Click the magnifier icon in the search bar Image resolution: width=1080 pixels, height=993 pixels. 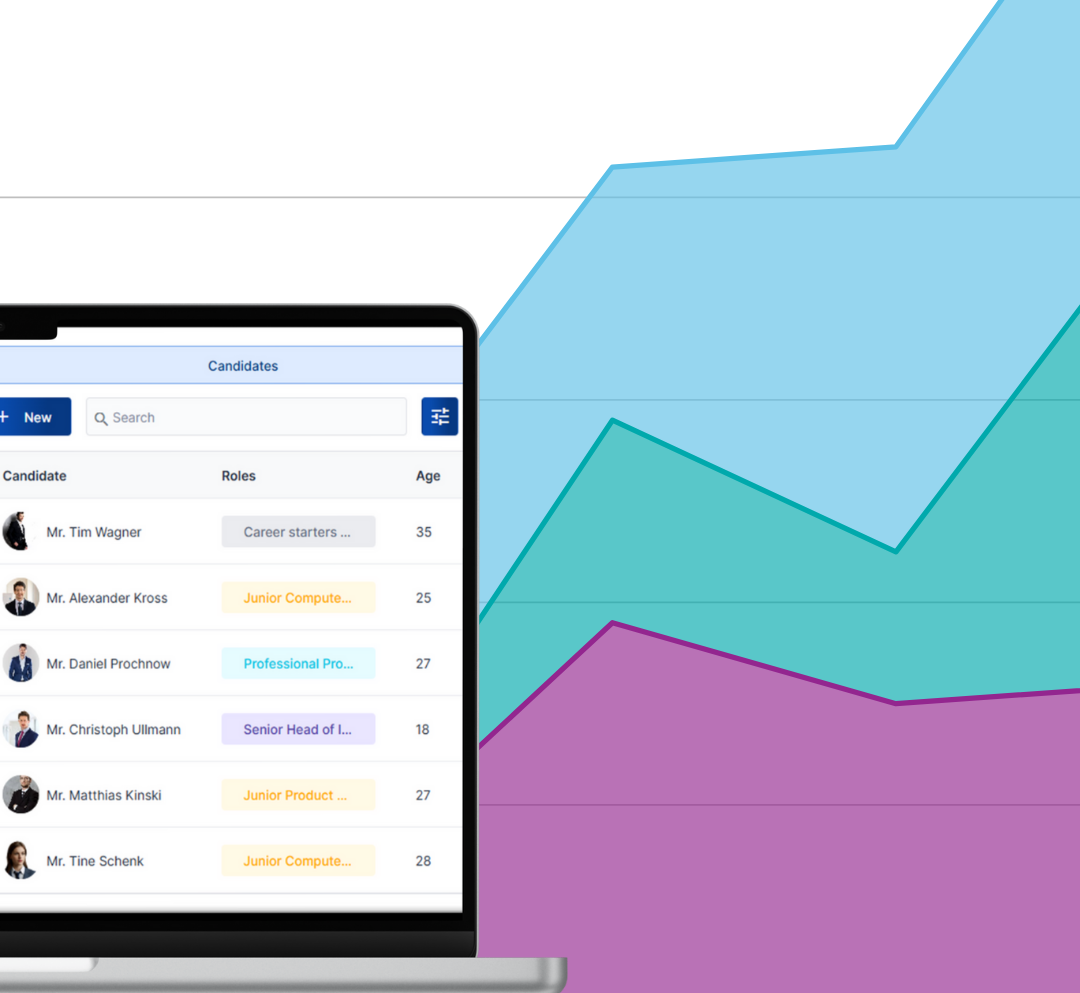[x=101, y=418]
